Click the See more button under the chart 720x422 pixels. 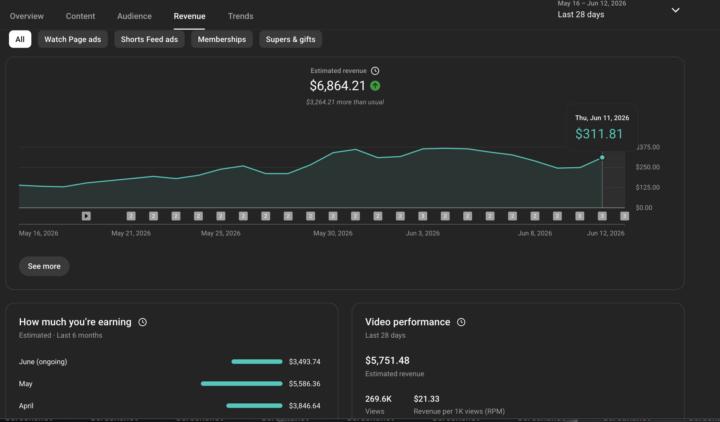click(44, 266)
